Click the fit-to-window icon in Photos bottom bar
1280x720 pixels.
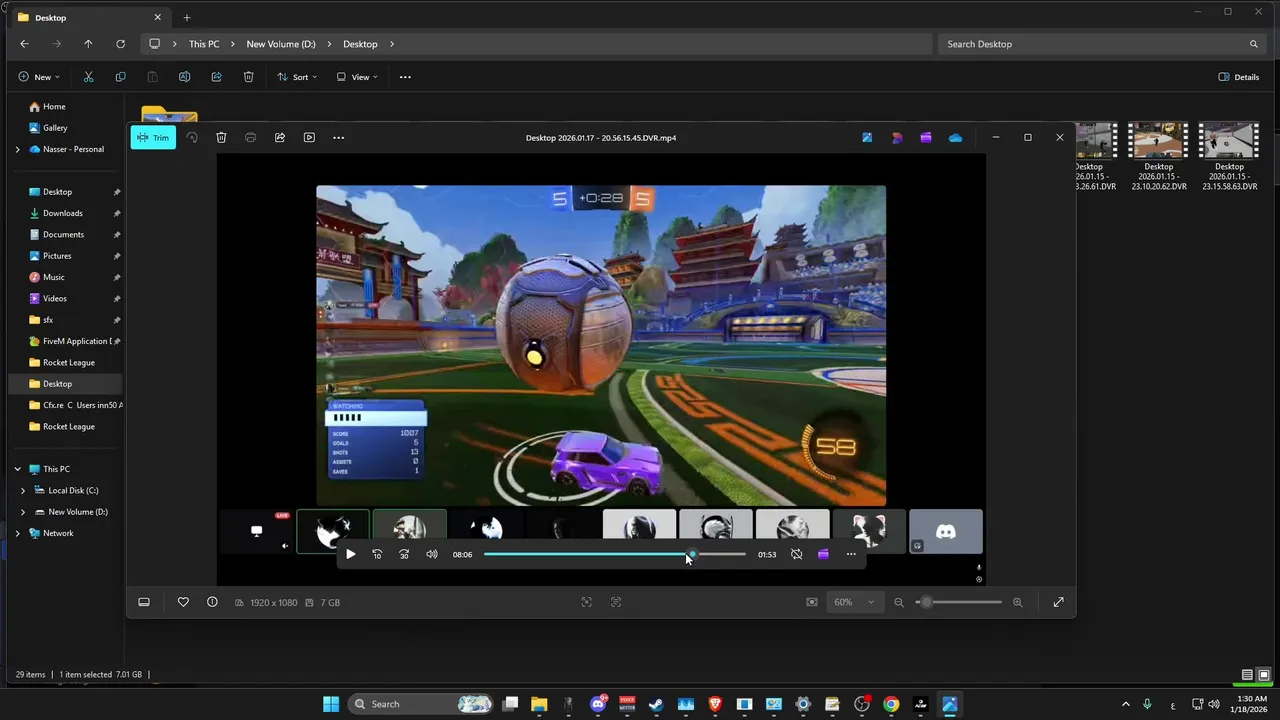point(587,602)
